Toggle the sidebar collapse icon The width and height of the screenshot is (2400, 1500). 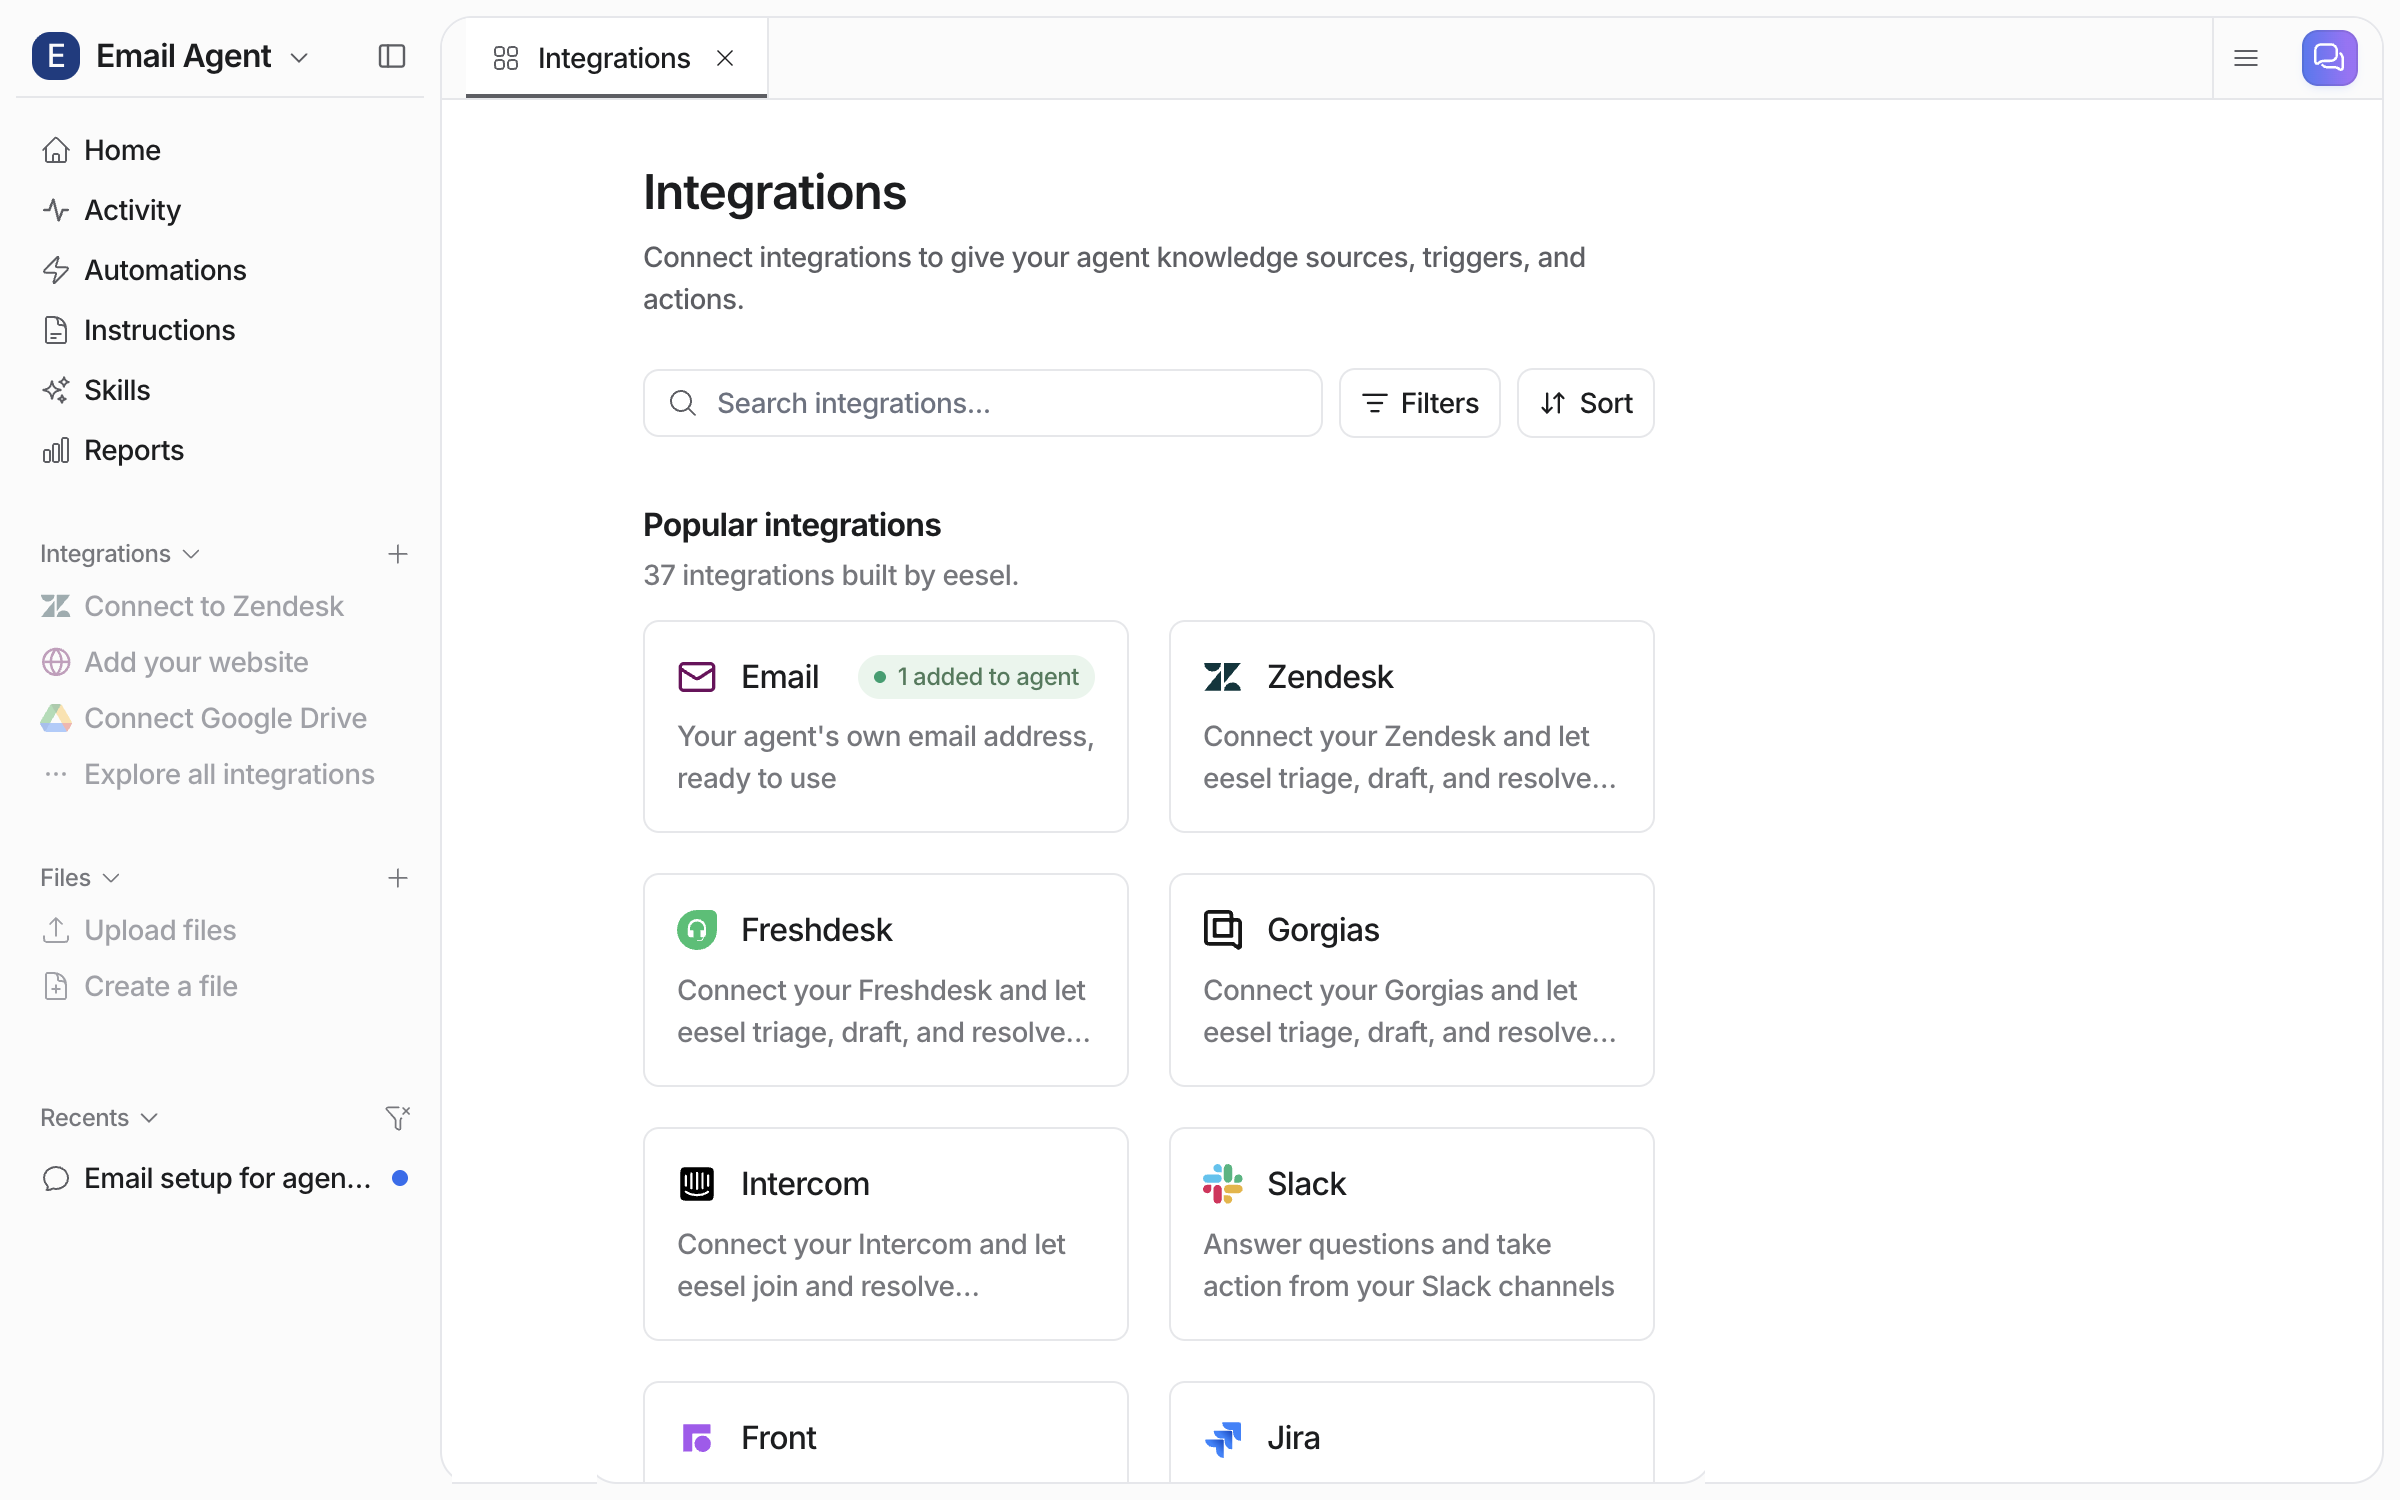coord(392,57)
